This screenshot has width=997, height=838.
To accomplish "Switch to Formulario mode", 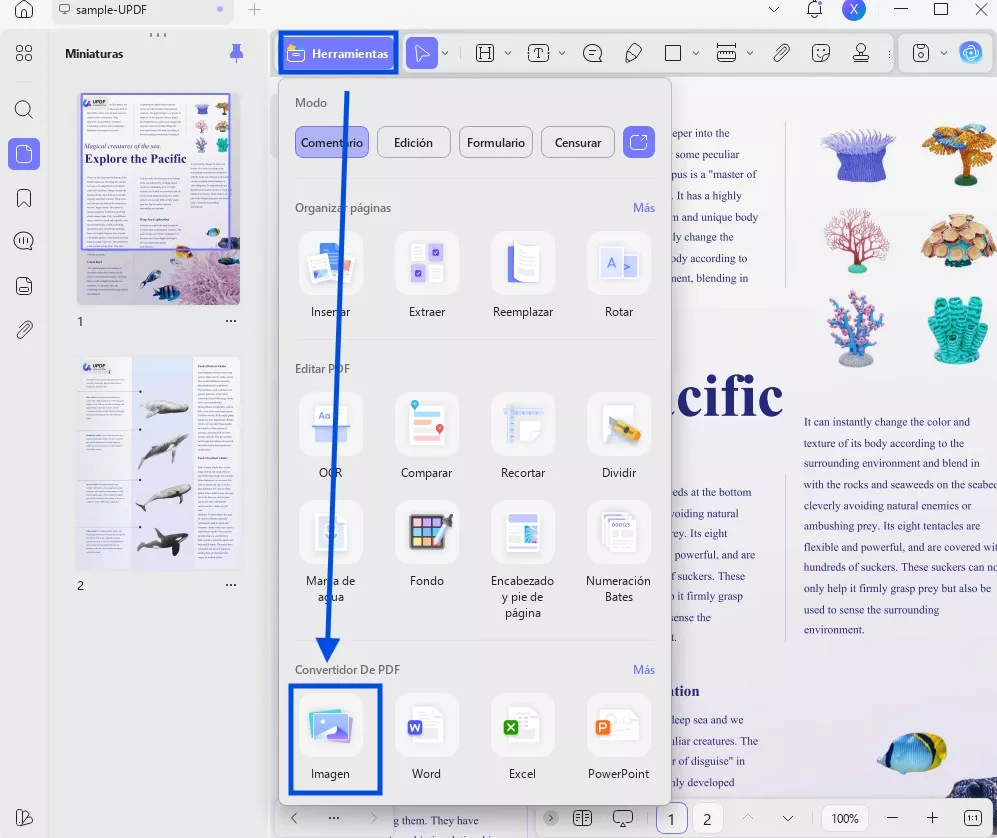I will 495,142.
